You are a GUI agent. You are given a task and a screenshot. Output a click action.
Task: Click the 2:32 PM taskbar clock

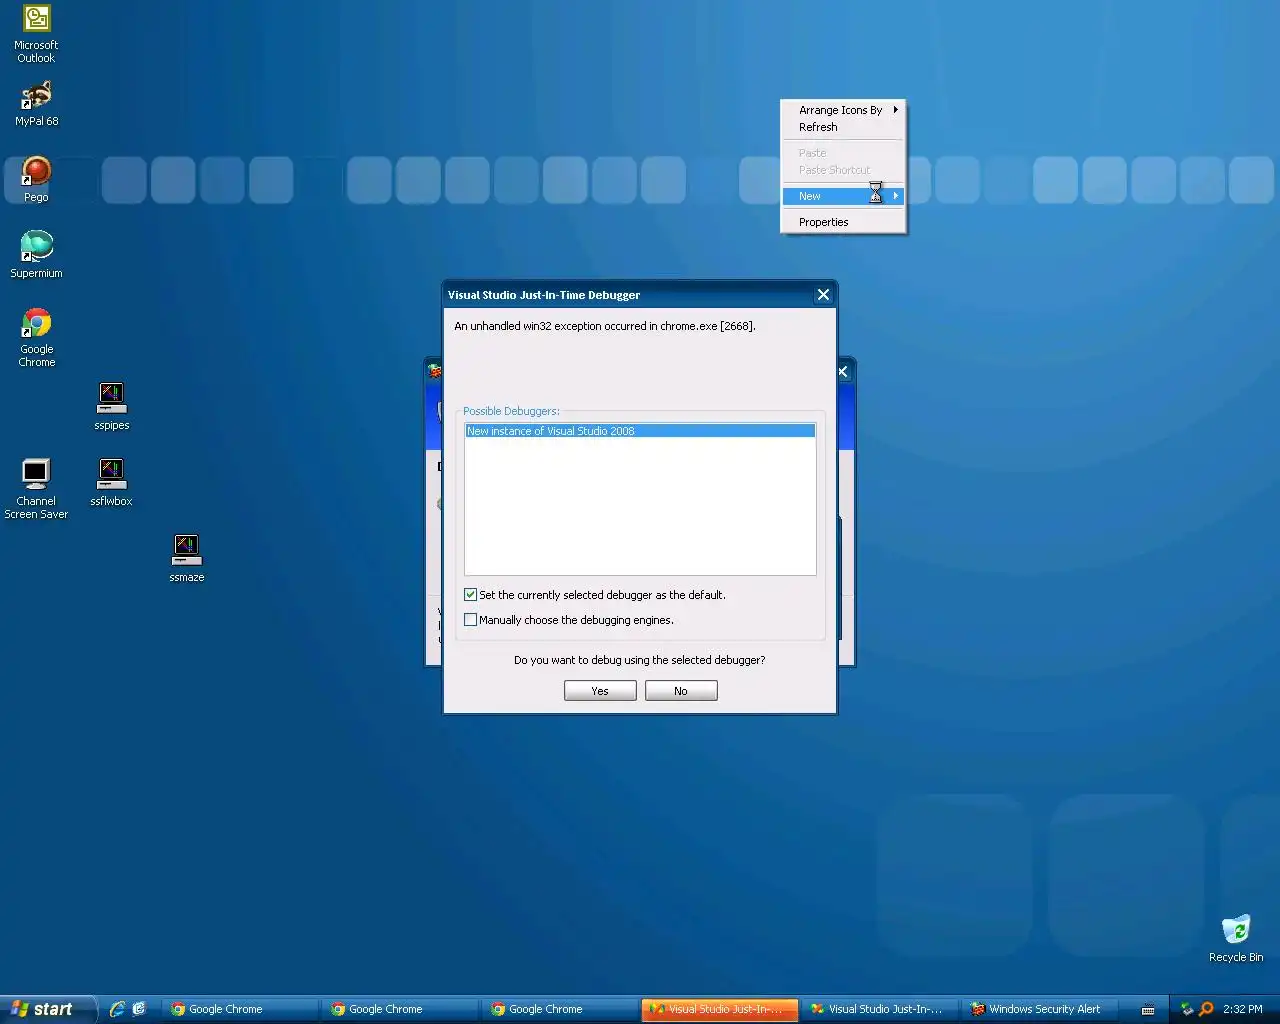[x=1243, y=1009]
